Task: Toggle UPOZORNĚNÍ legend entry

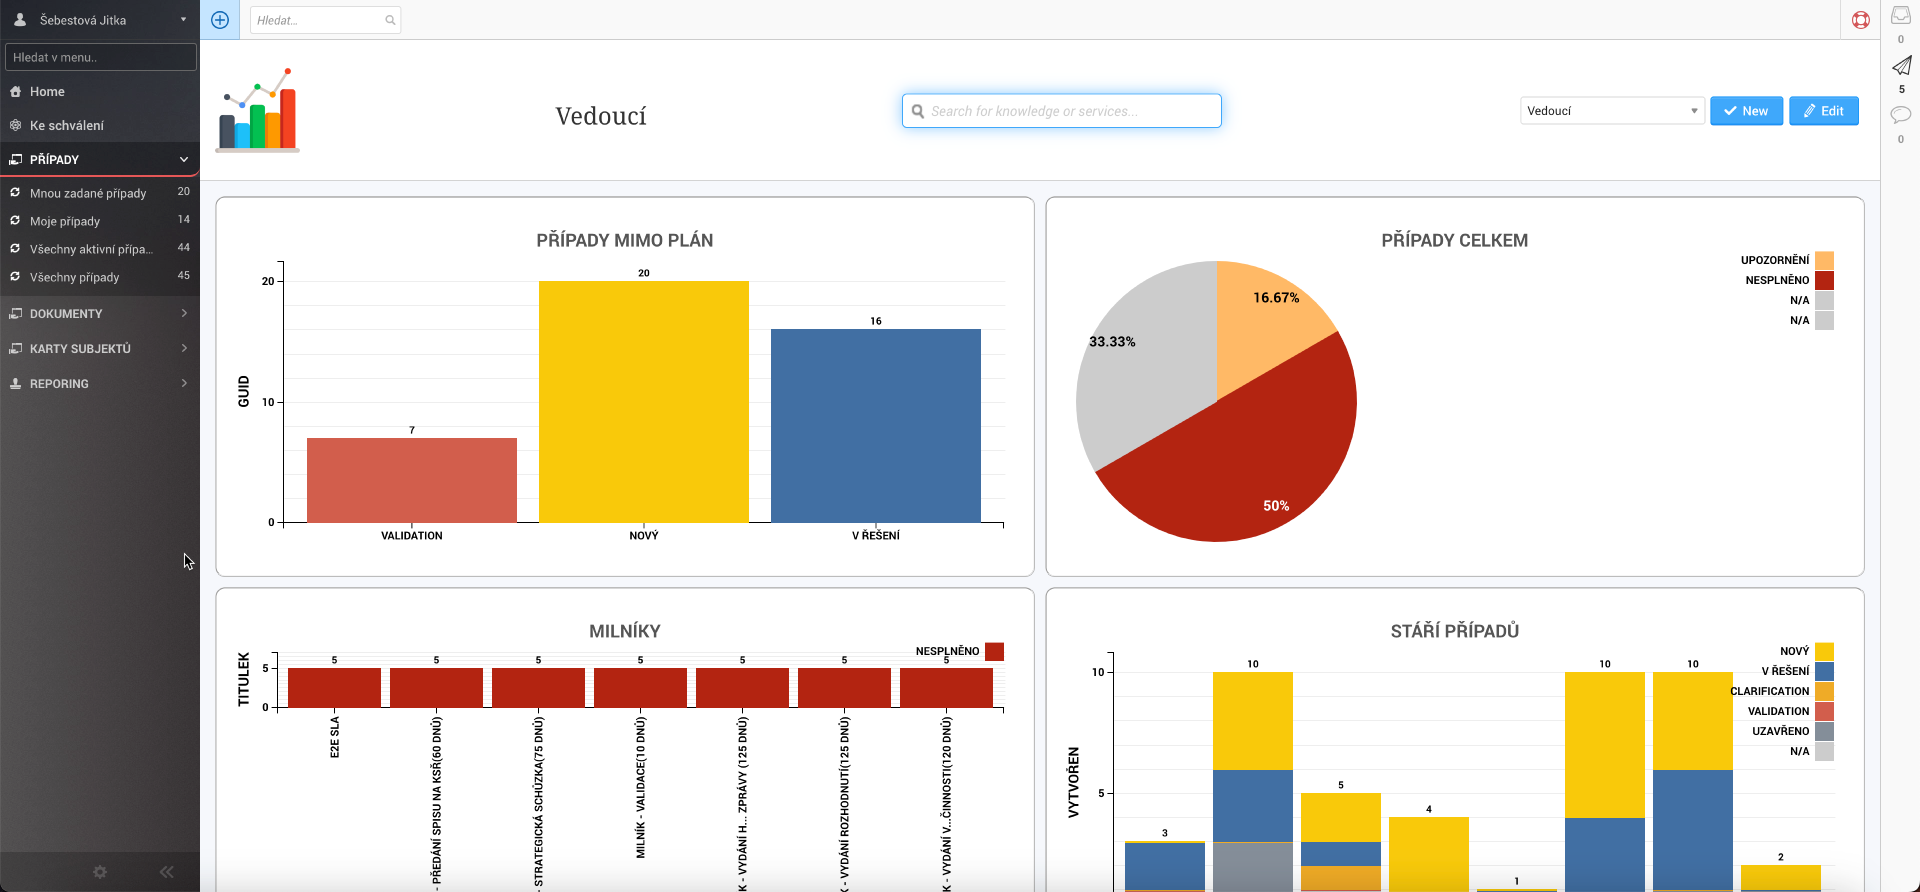Action: [1775, 260]
